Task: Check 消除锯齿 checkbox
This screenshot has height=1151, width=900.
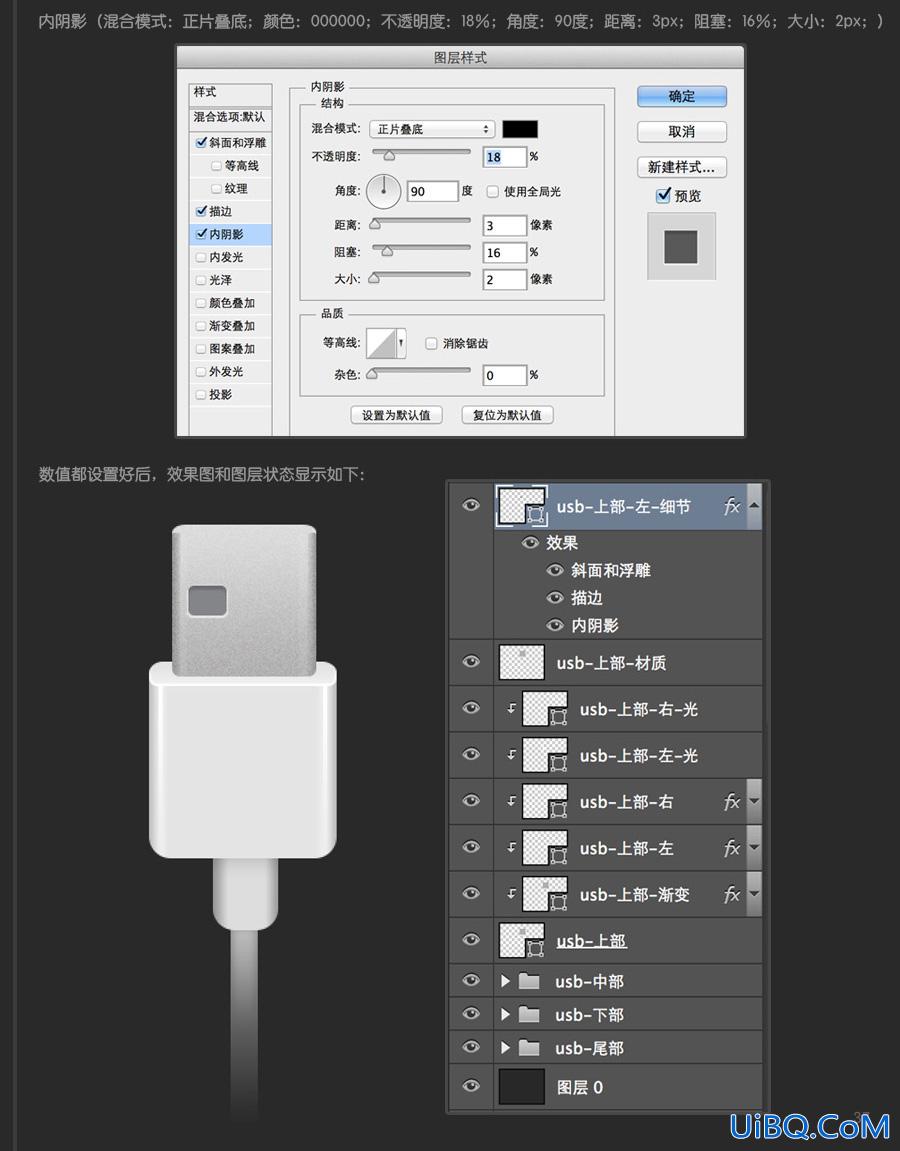Action: point(432,343)
